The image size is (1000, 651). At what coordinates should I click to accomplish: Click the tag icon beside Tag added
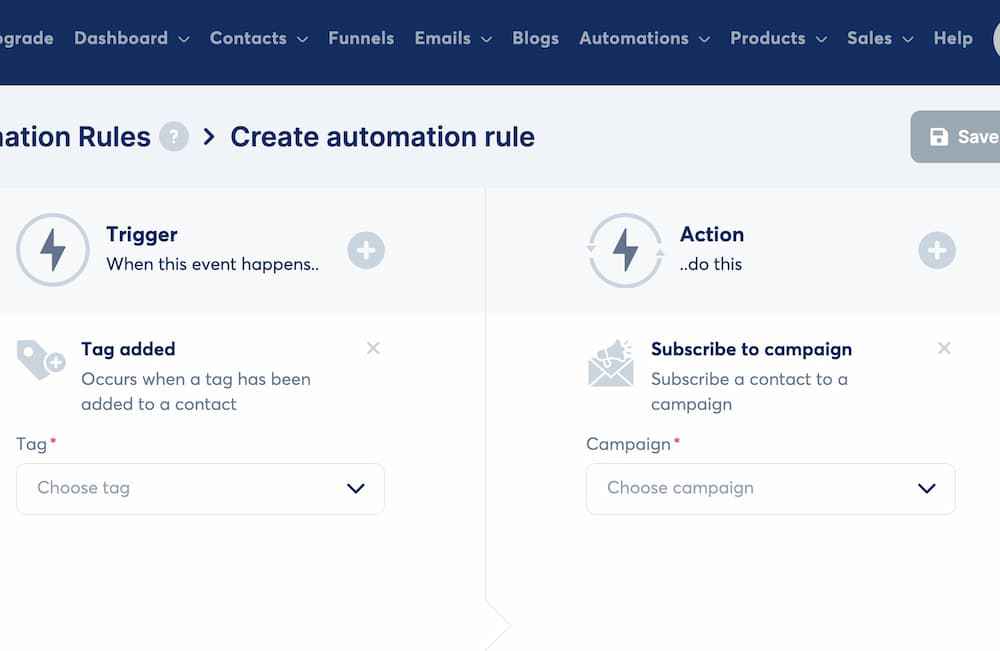[x=38, y=360]
